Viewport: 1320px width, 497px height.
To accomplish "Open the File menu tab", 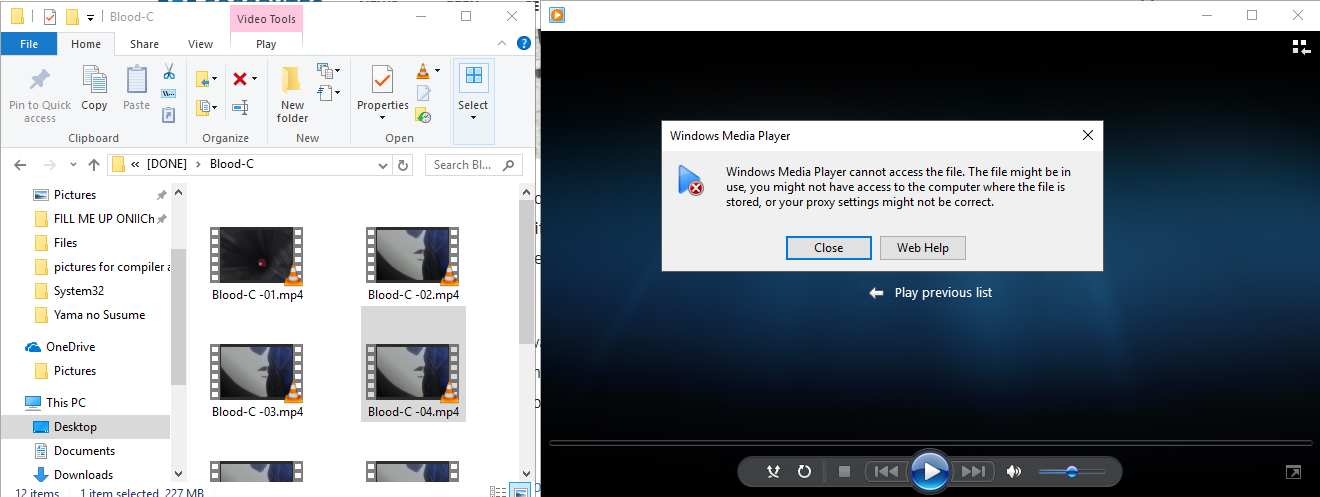I will pos(29,44).
